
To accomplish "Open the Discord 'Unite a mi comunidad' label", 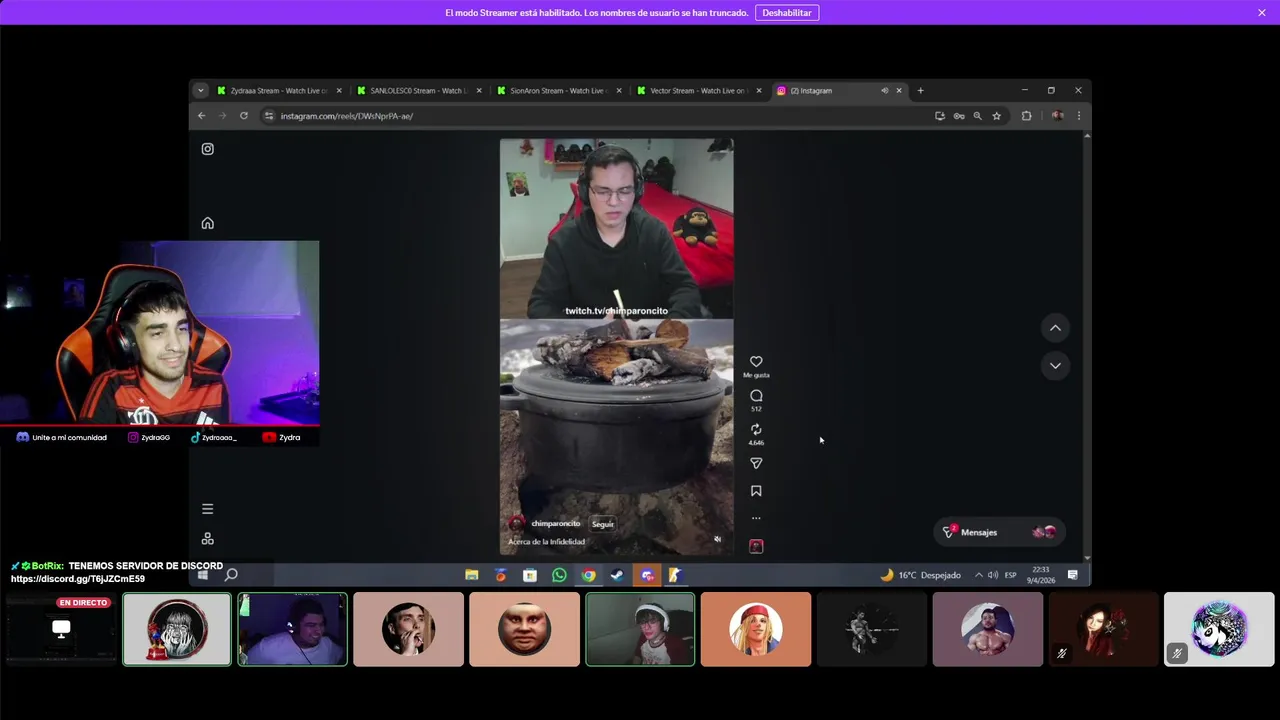I will tap(61, 437).
